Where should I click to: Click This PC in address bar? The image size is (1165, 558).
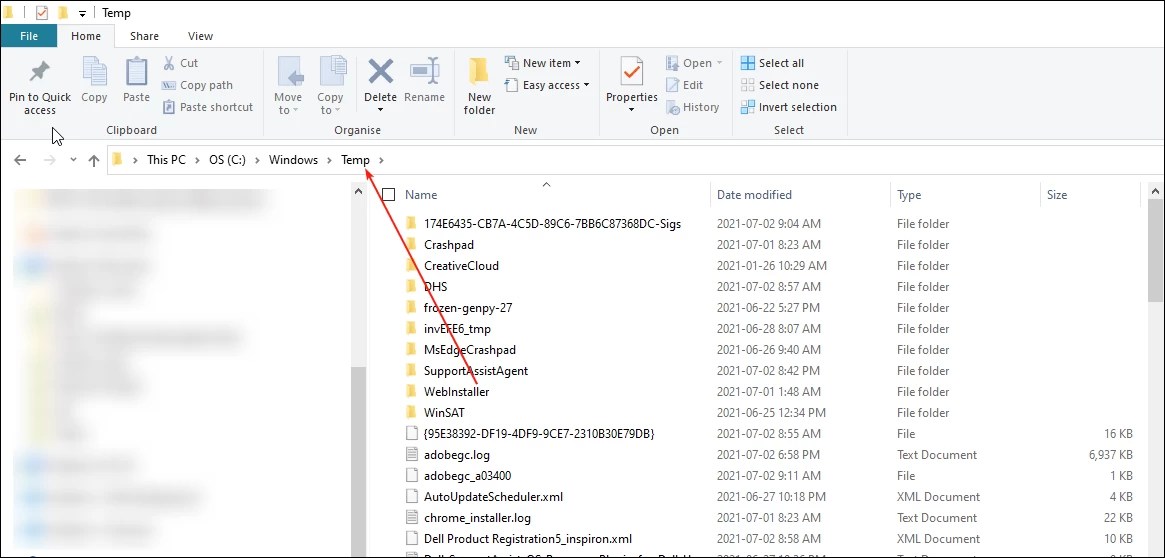tap(166, 160)
